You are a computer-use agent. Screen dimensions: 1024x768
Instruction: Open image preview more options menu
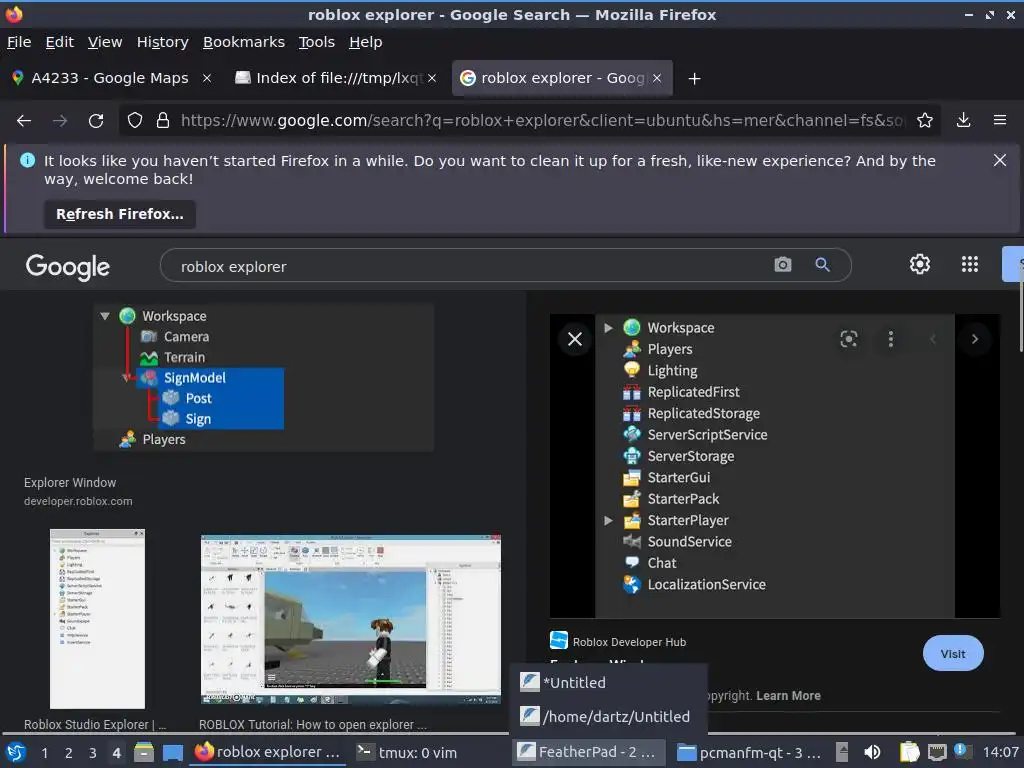click(890, 339)
